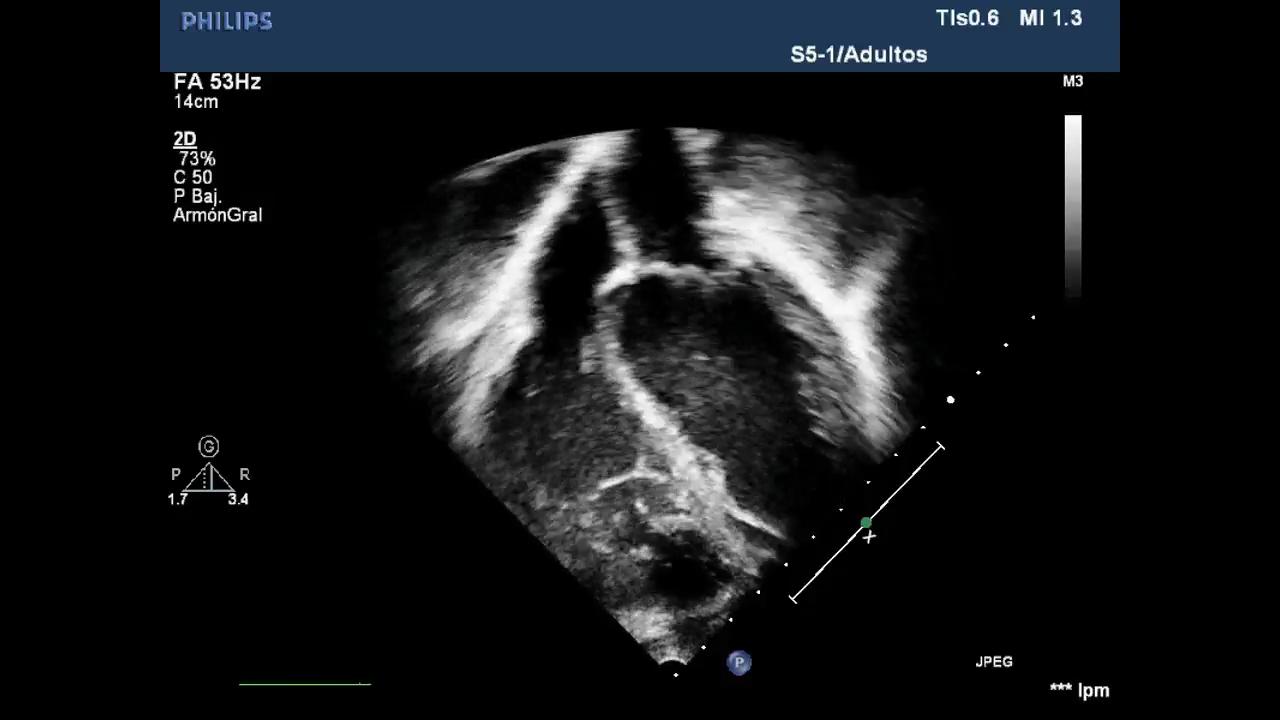This screenshot has width=1280, height=720.
Task: Open the S5-1/Adultos transducer preset
Action: (858, 55)
